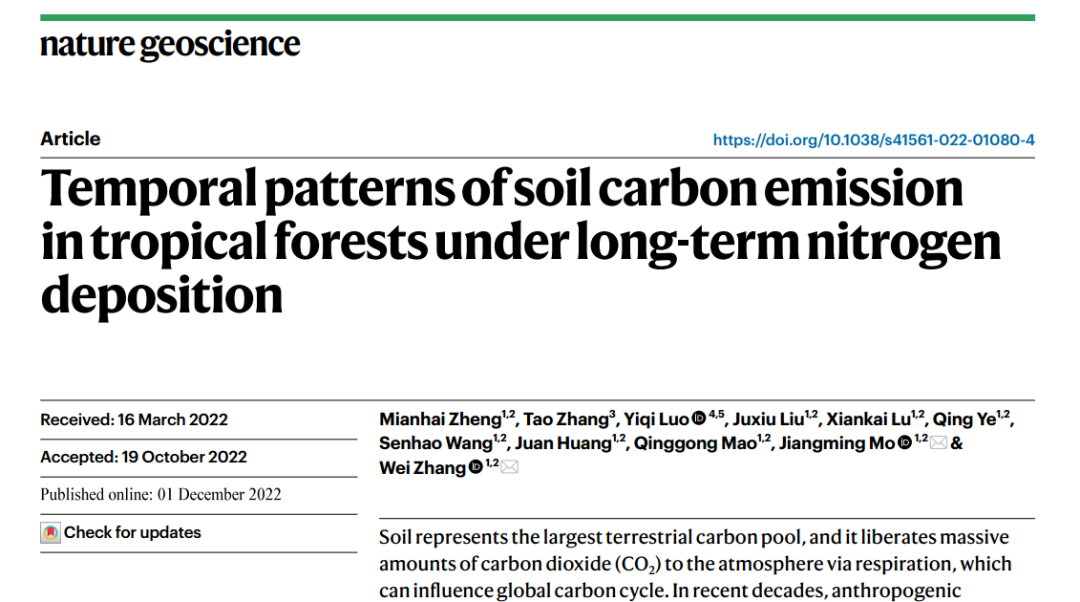Click the email envelope after Jiangming Mo
Viewport: 1080px width, 602px height.
tap(938, 443)
